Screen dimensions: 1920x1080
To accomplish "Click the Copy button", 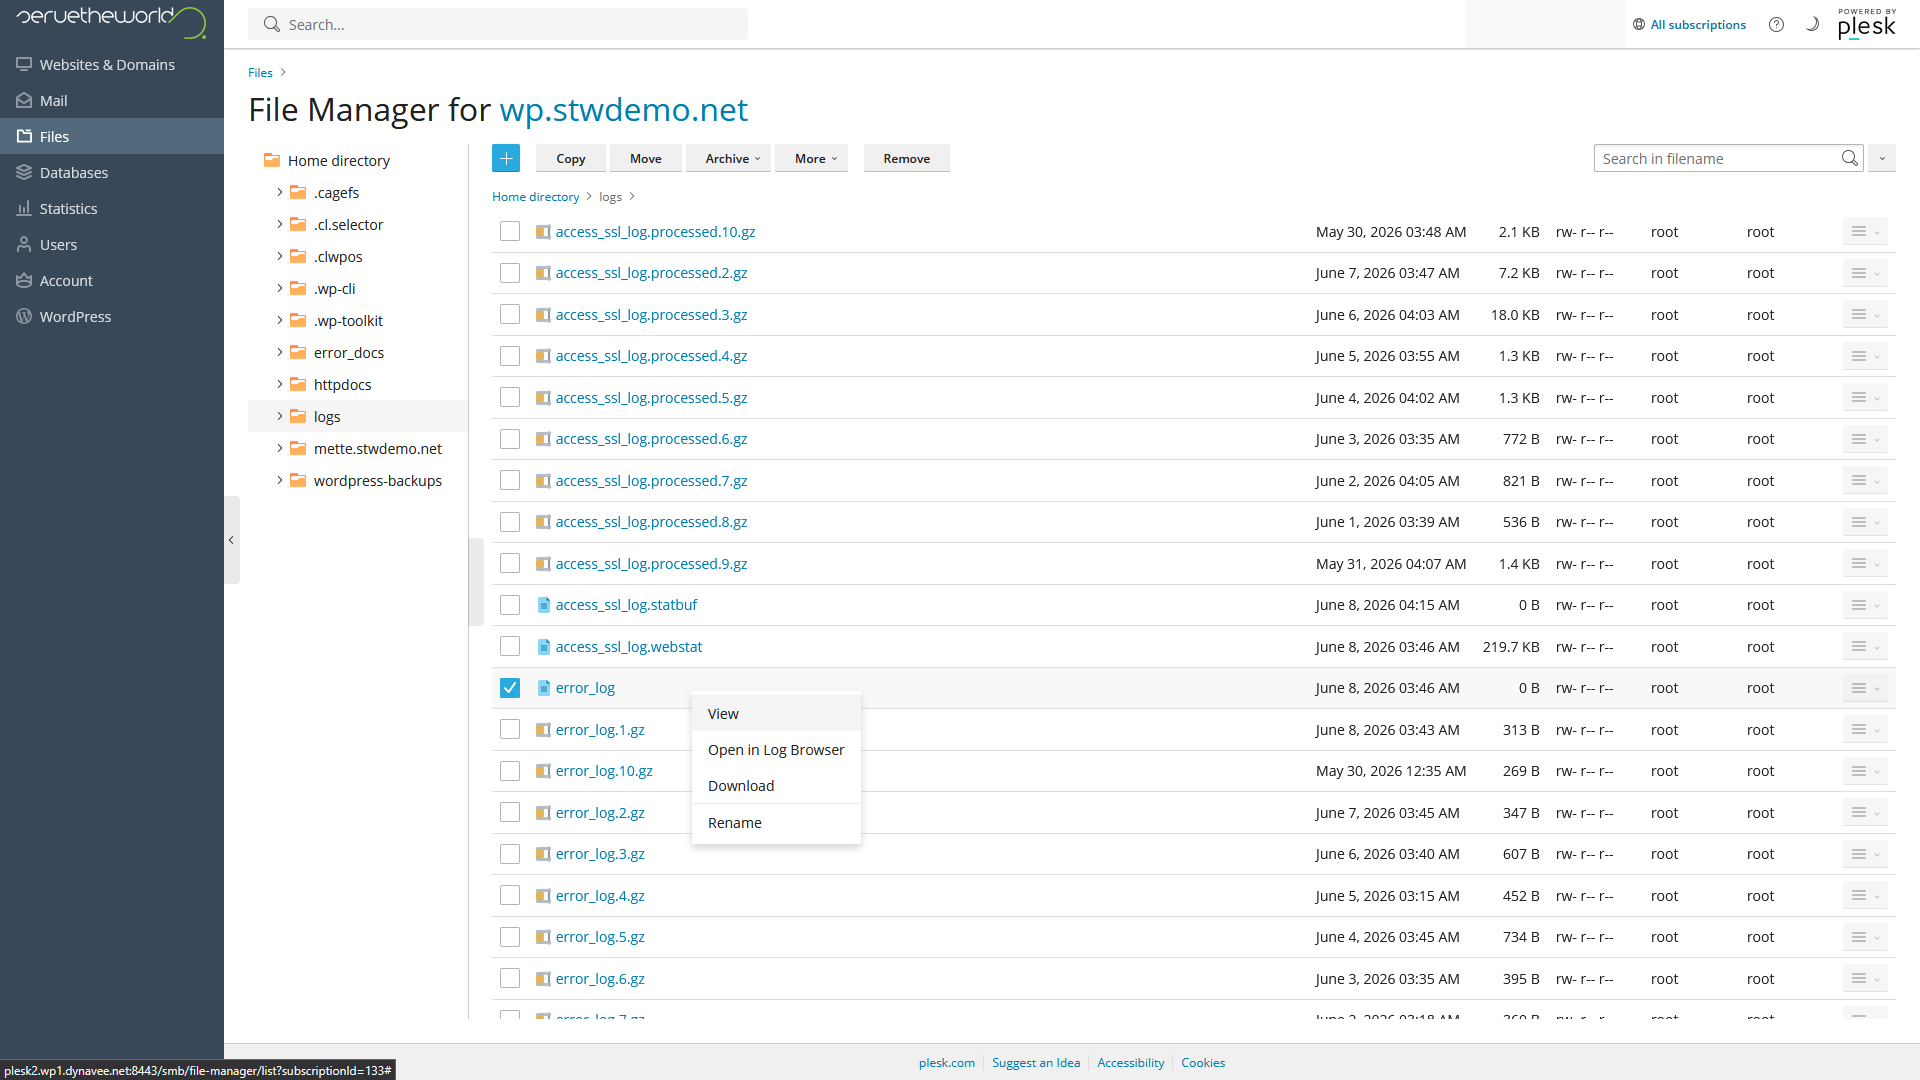I will [x=571, y=158].
